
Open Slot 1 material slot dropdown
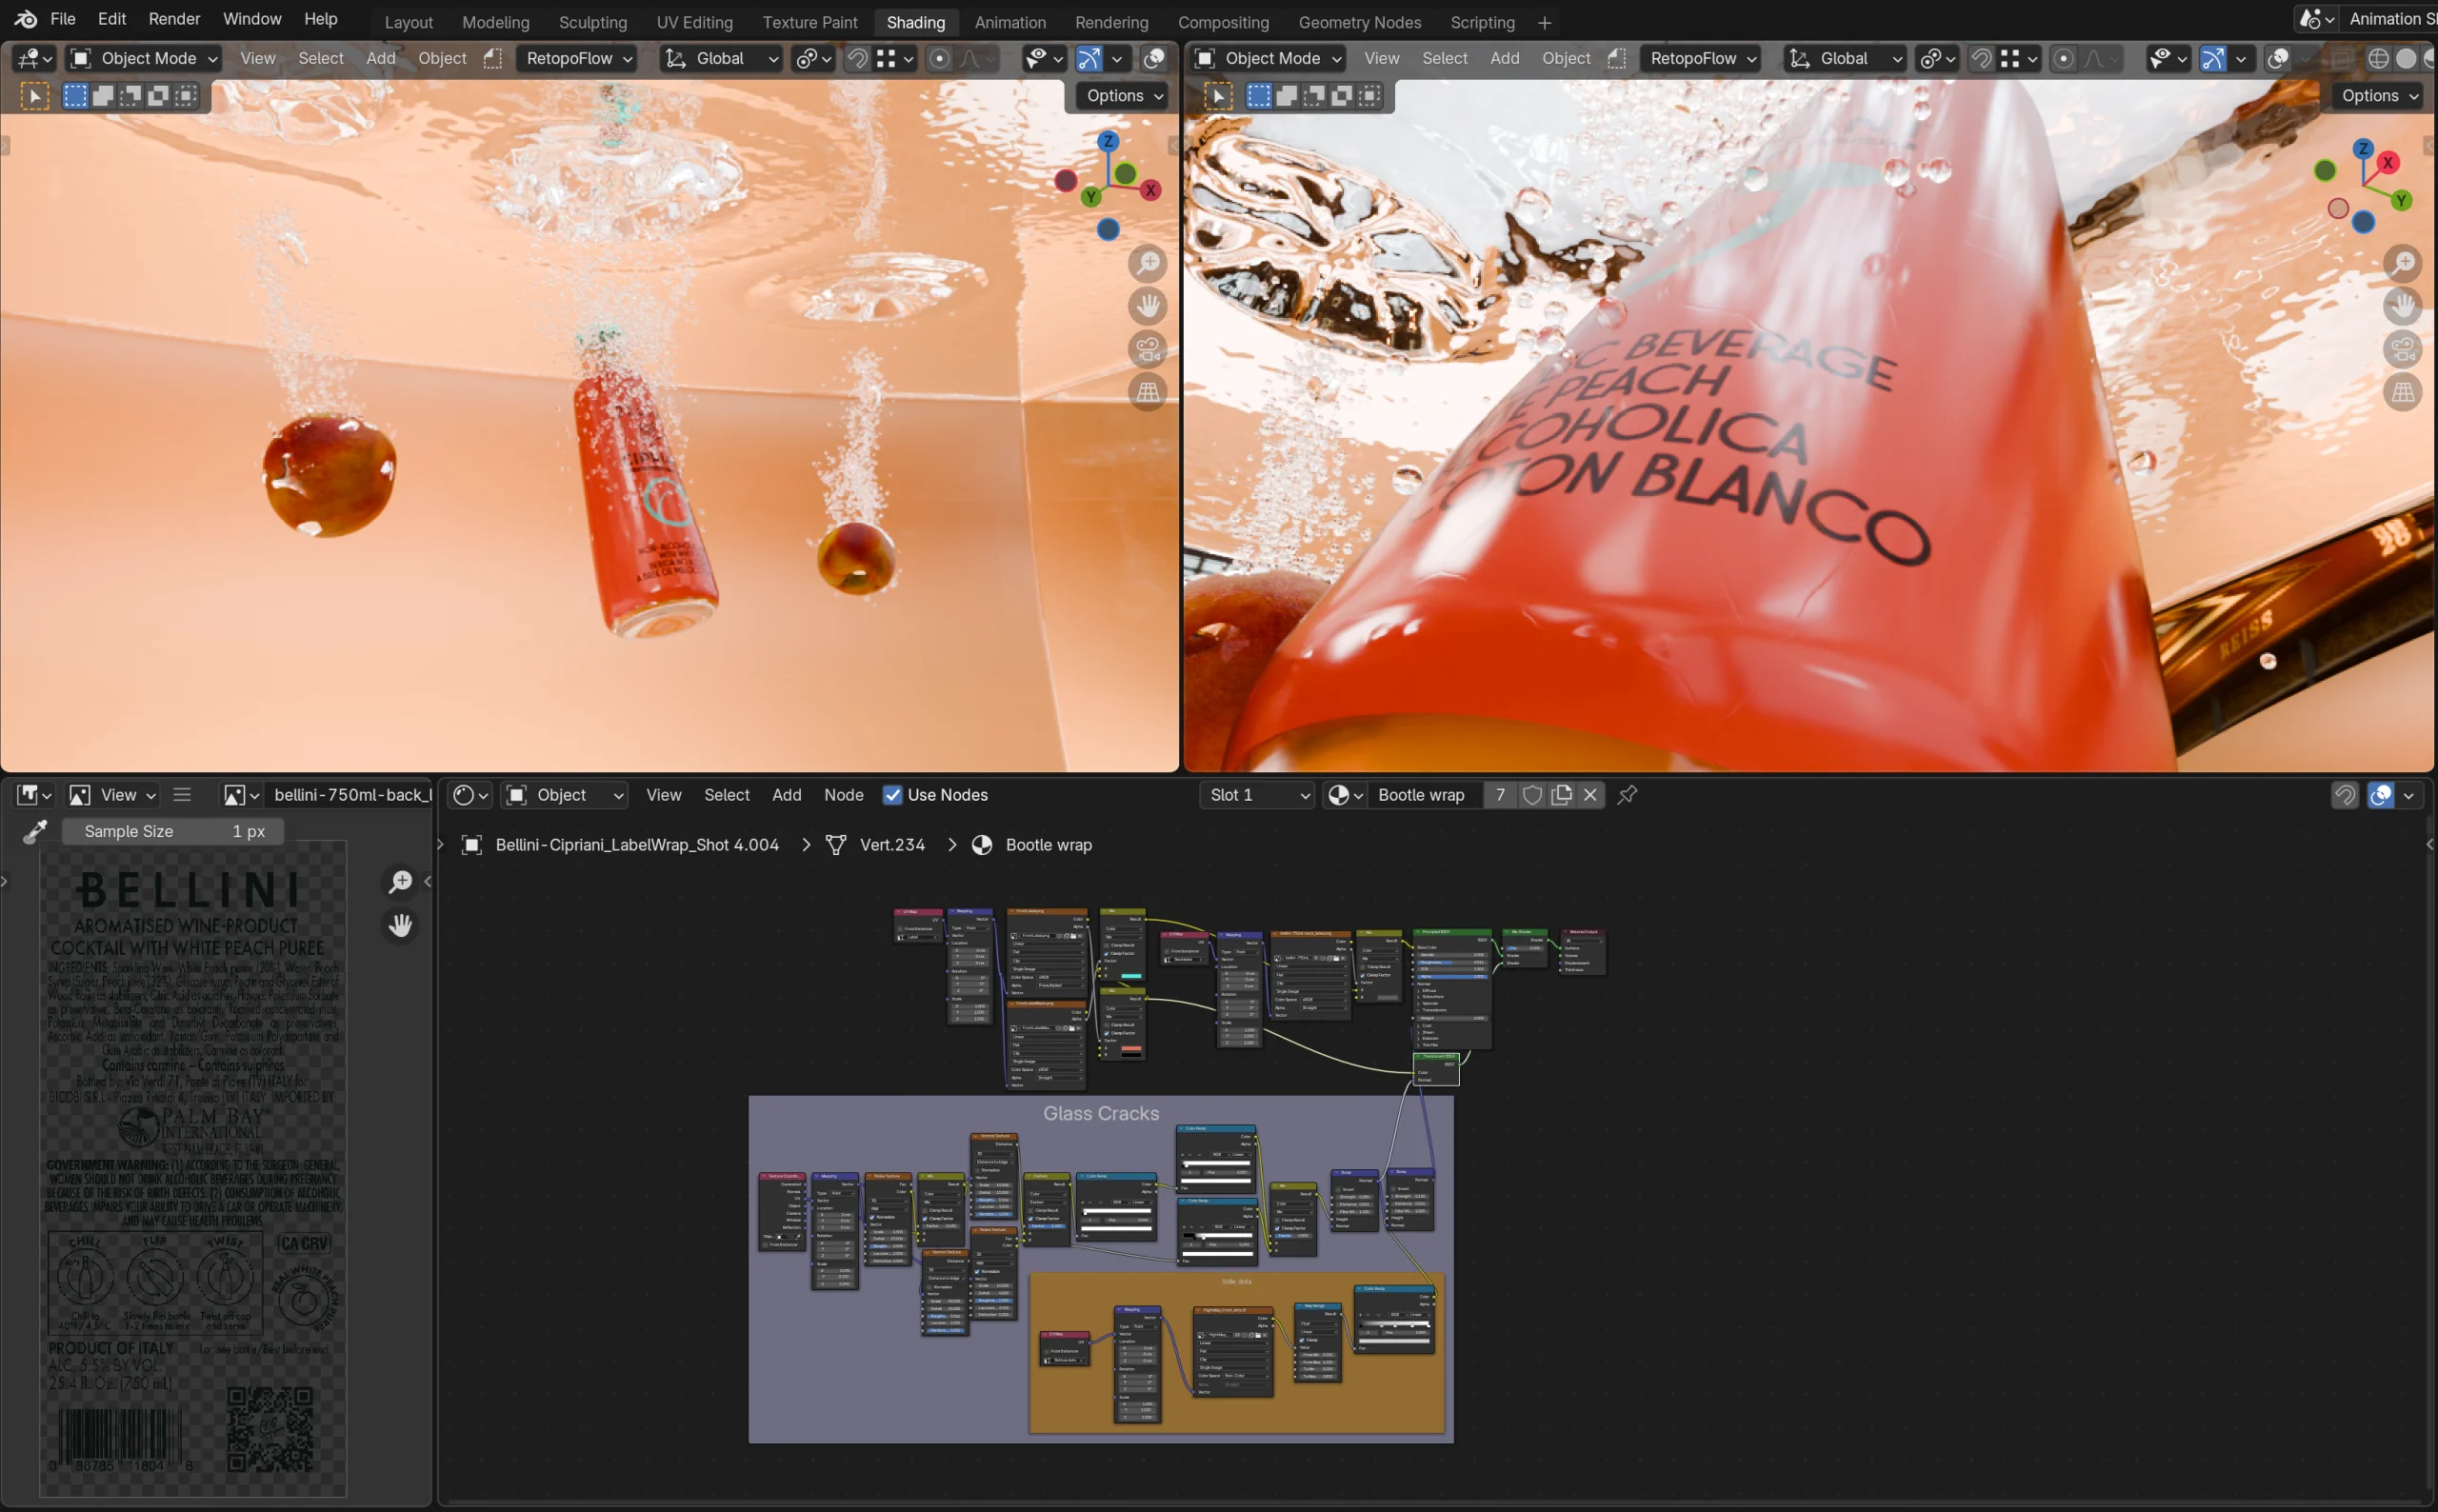point(1256,794)
